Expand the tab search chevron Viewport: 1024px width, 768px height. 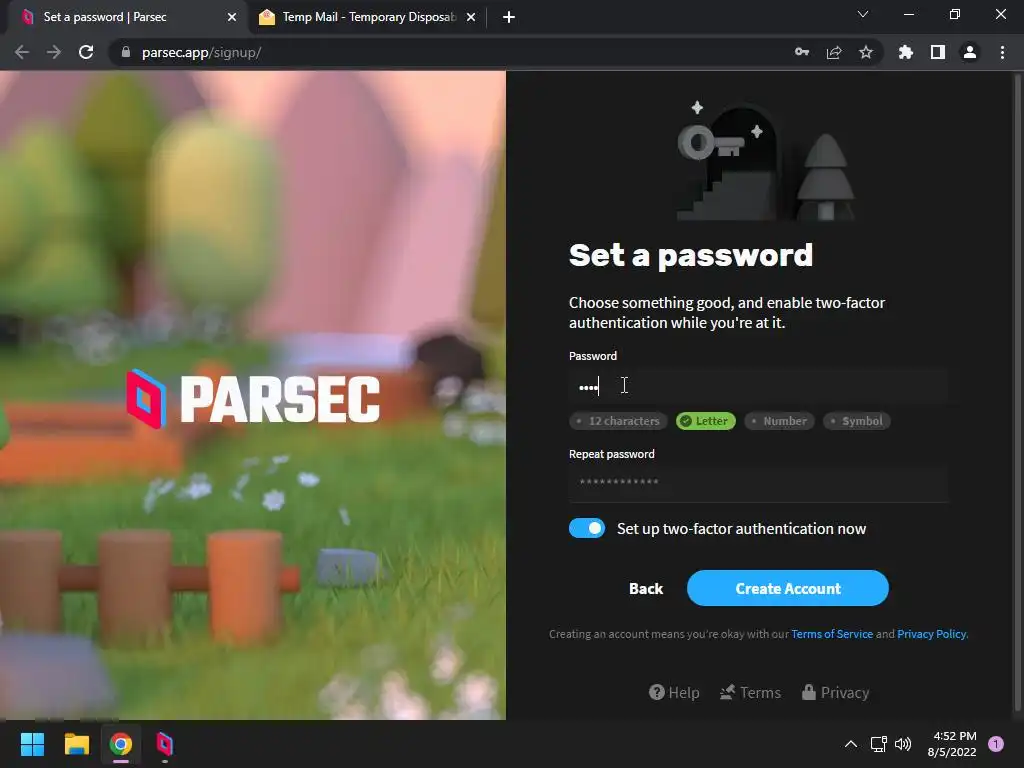pyautogui.click(x=863, y=14)
